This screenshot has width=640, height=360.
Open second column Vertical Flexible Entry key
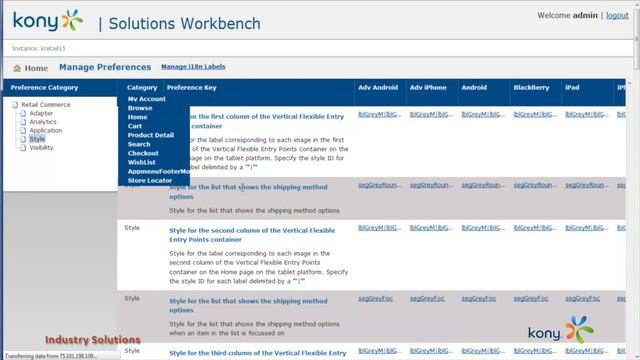click(252, 235)
